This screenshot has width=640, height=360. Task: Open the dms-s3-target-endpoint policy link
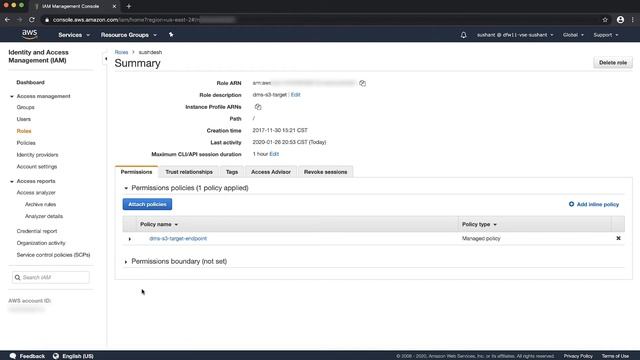point(178,238)
